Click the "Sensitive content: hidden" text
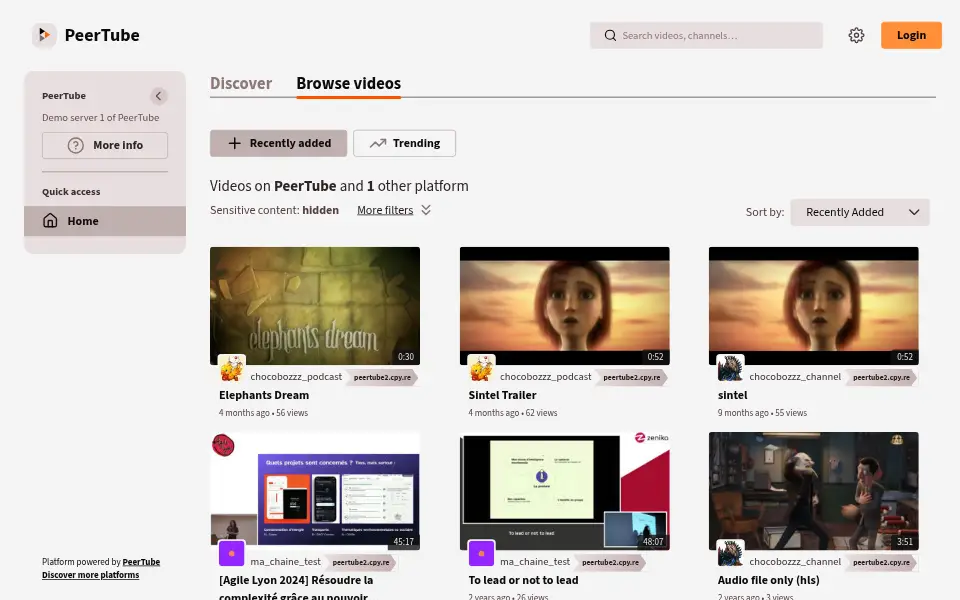 [274, 210]
